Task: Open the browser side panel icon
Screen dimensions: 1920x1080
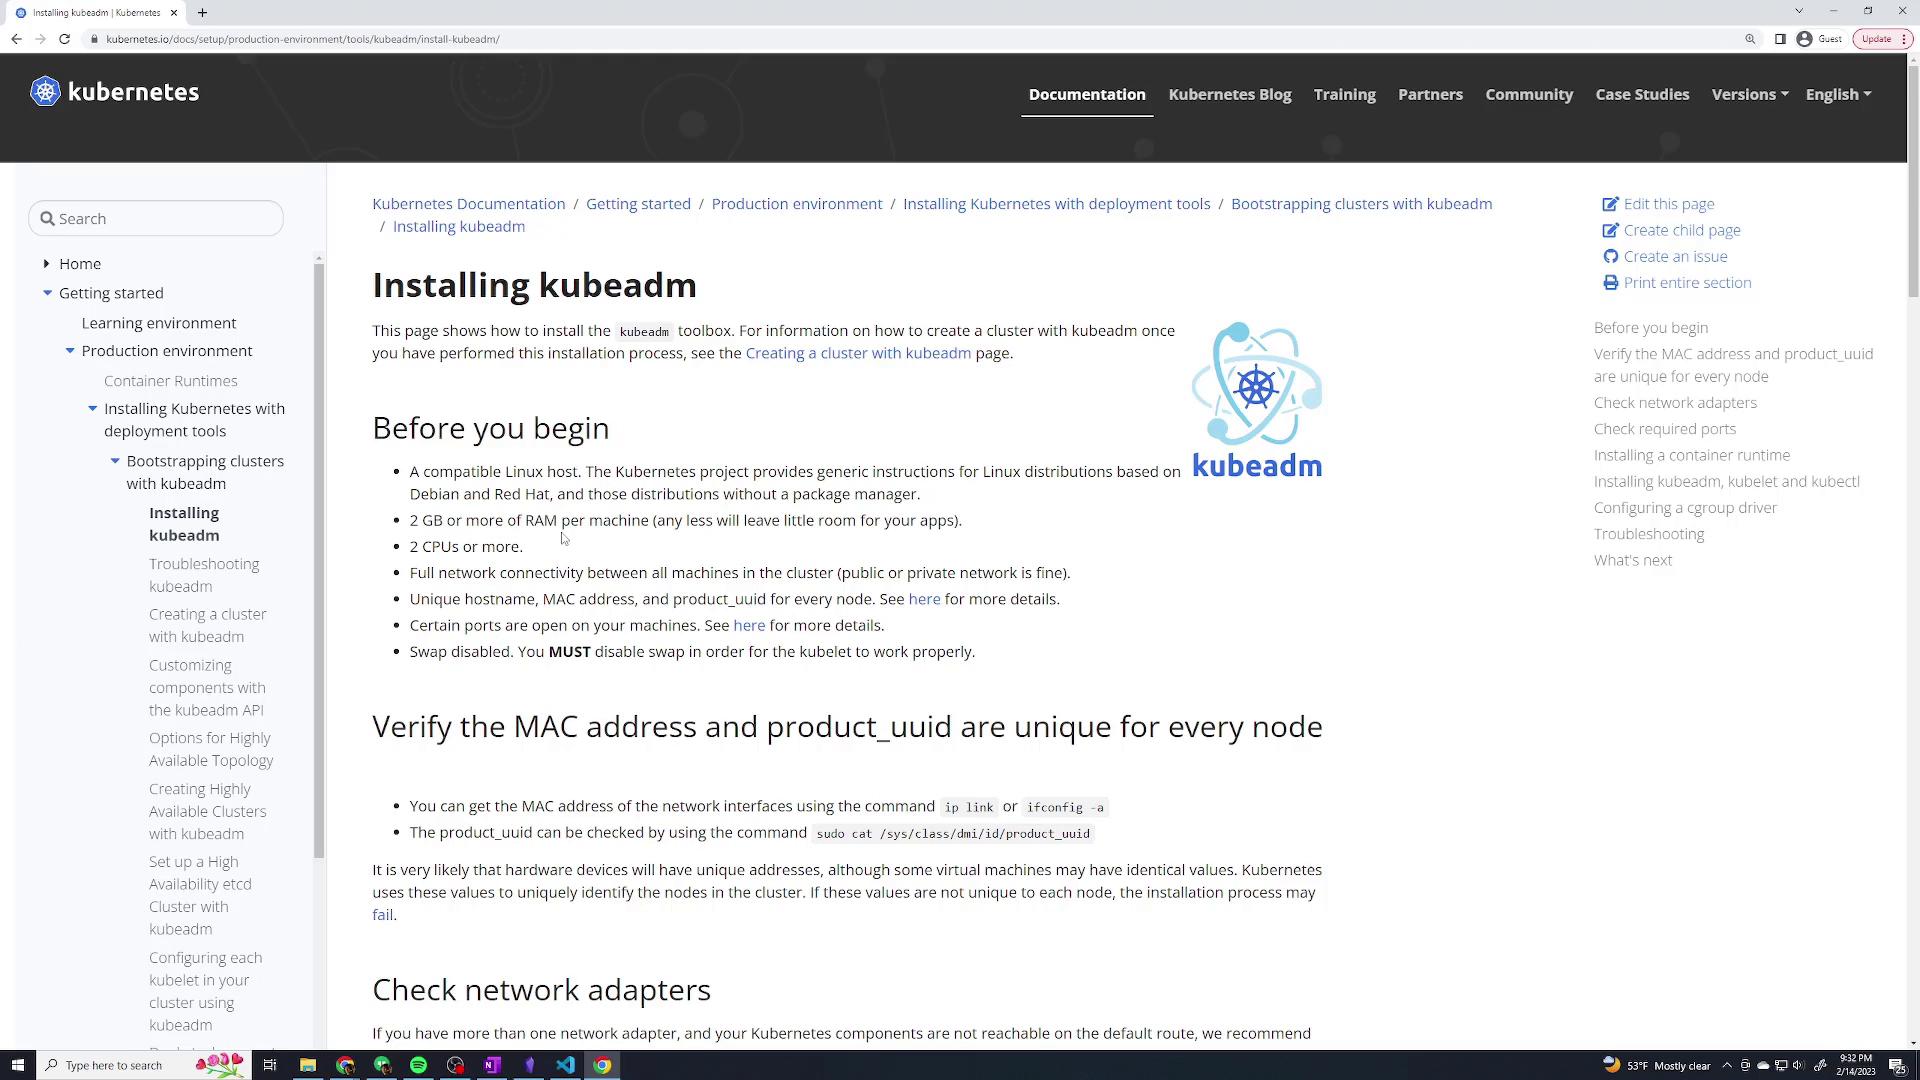Action: pos(1780,39)
